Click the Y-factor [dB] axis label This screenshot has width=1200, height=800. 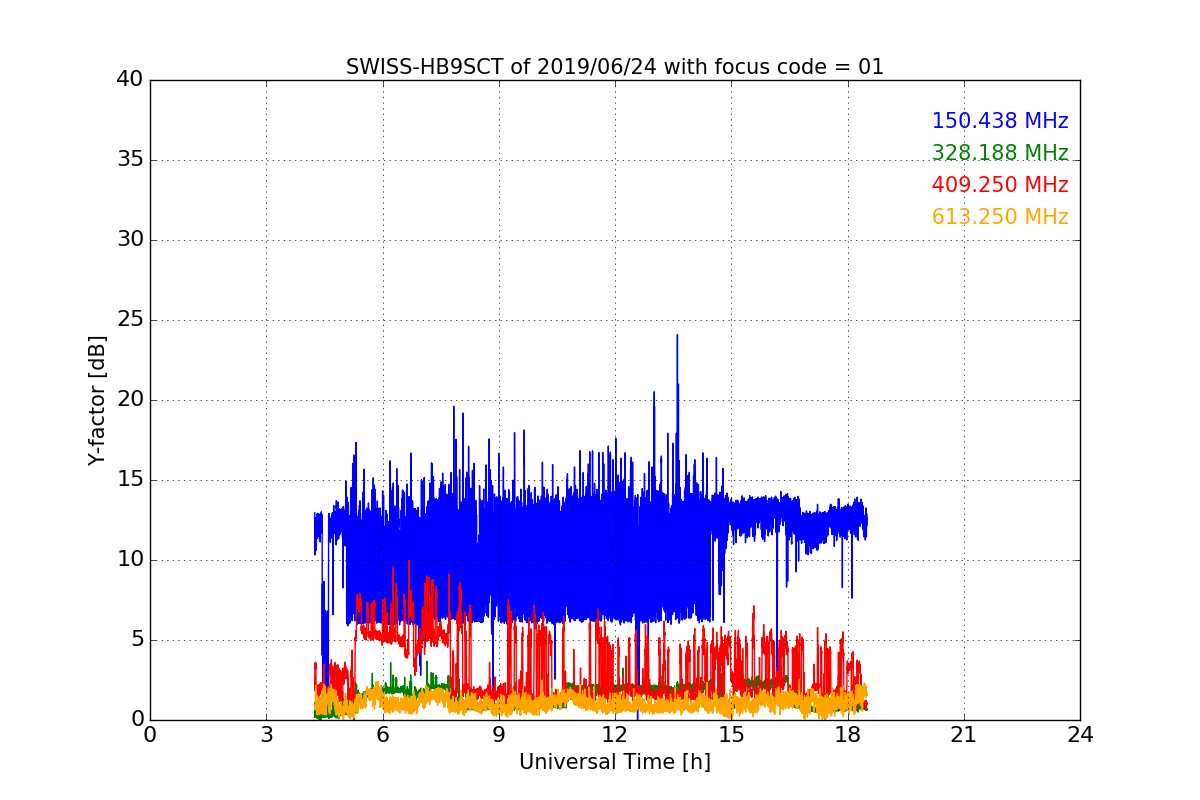[96, 400]
